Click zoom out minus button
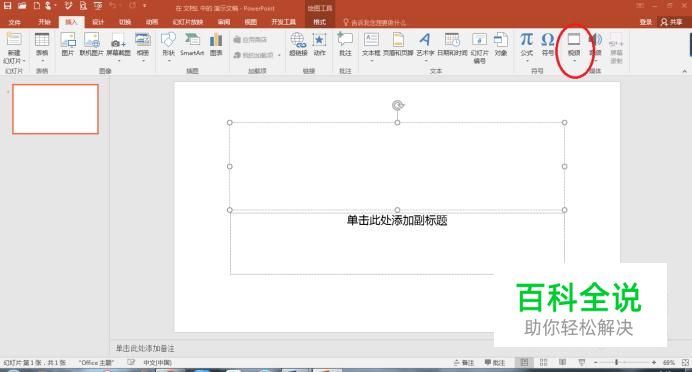692x372 pixels. pos(596,363)
